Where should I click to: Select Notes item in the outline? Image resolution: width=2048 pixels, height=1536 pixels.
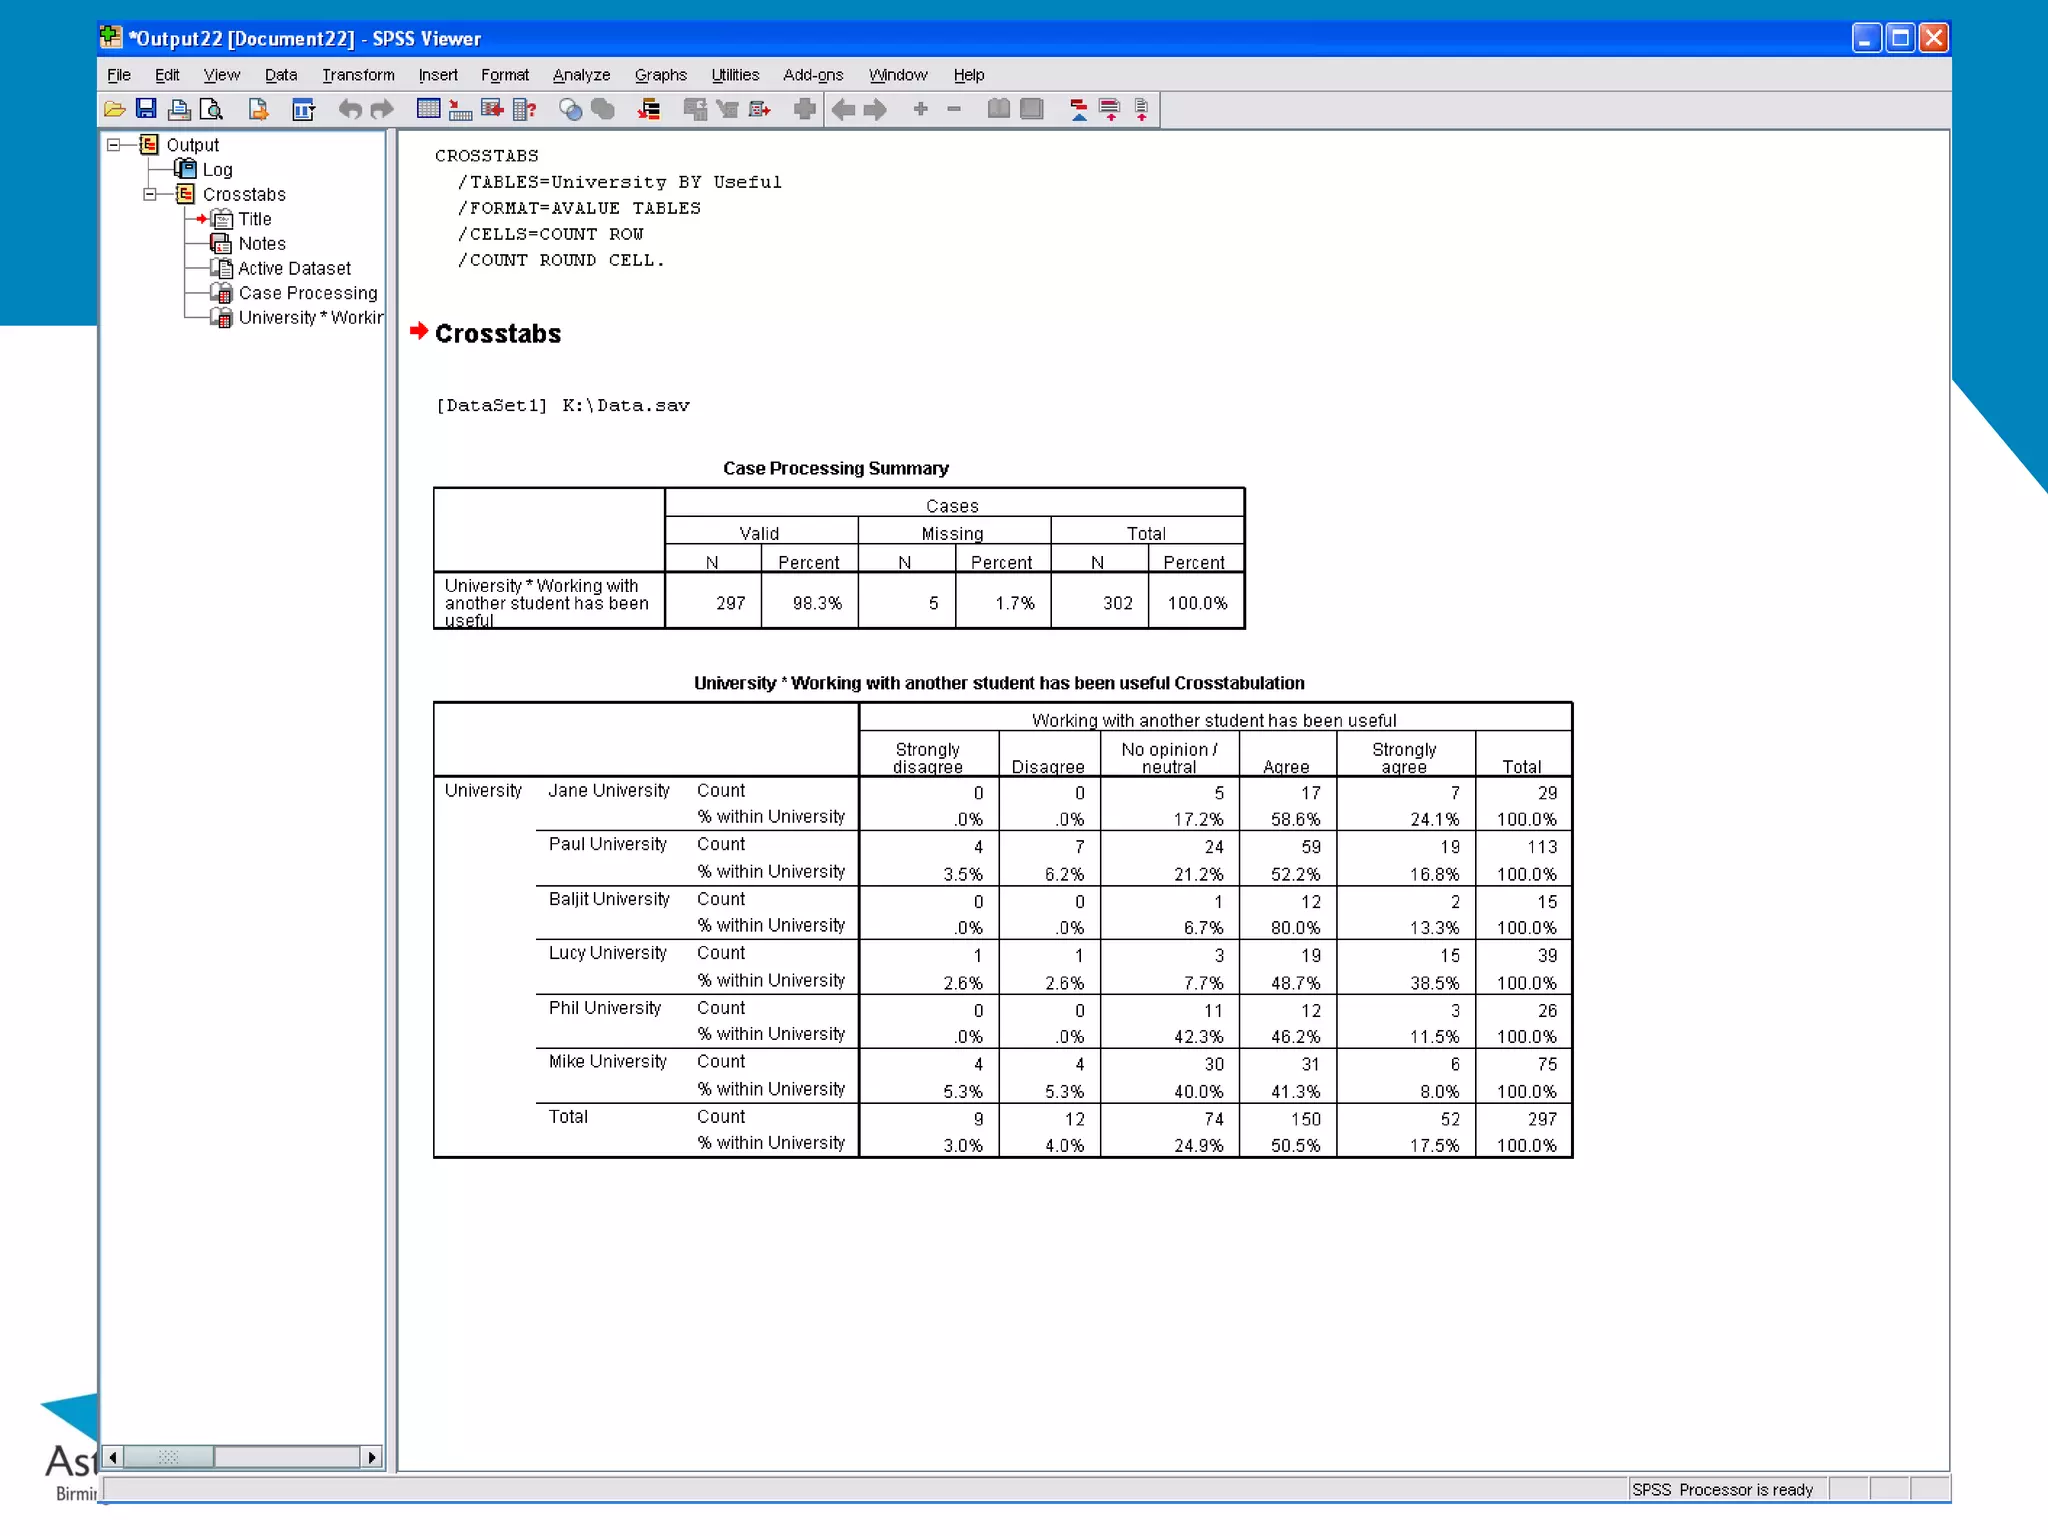[x=261, y=244]
